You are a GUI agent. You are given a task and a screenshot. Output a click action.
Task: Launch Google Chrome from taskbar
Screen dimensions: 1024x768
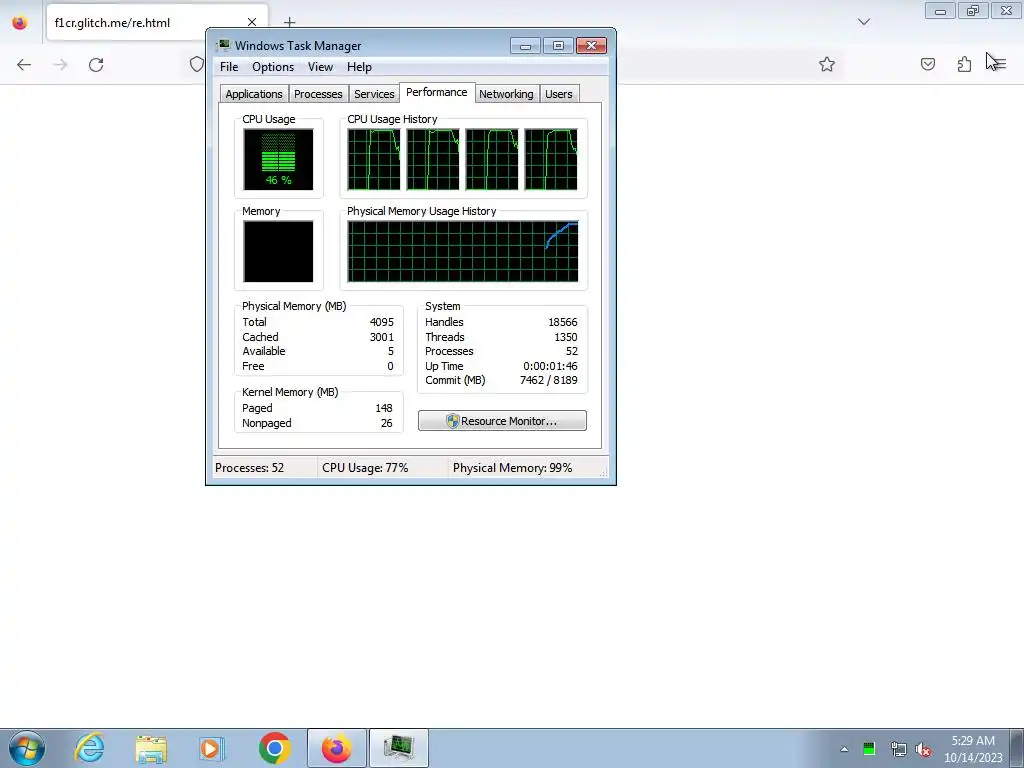coord(274,748)
